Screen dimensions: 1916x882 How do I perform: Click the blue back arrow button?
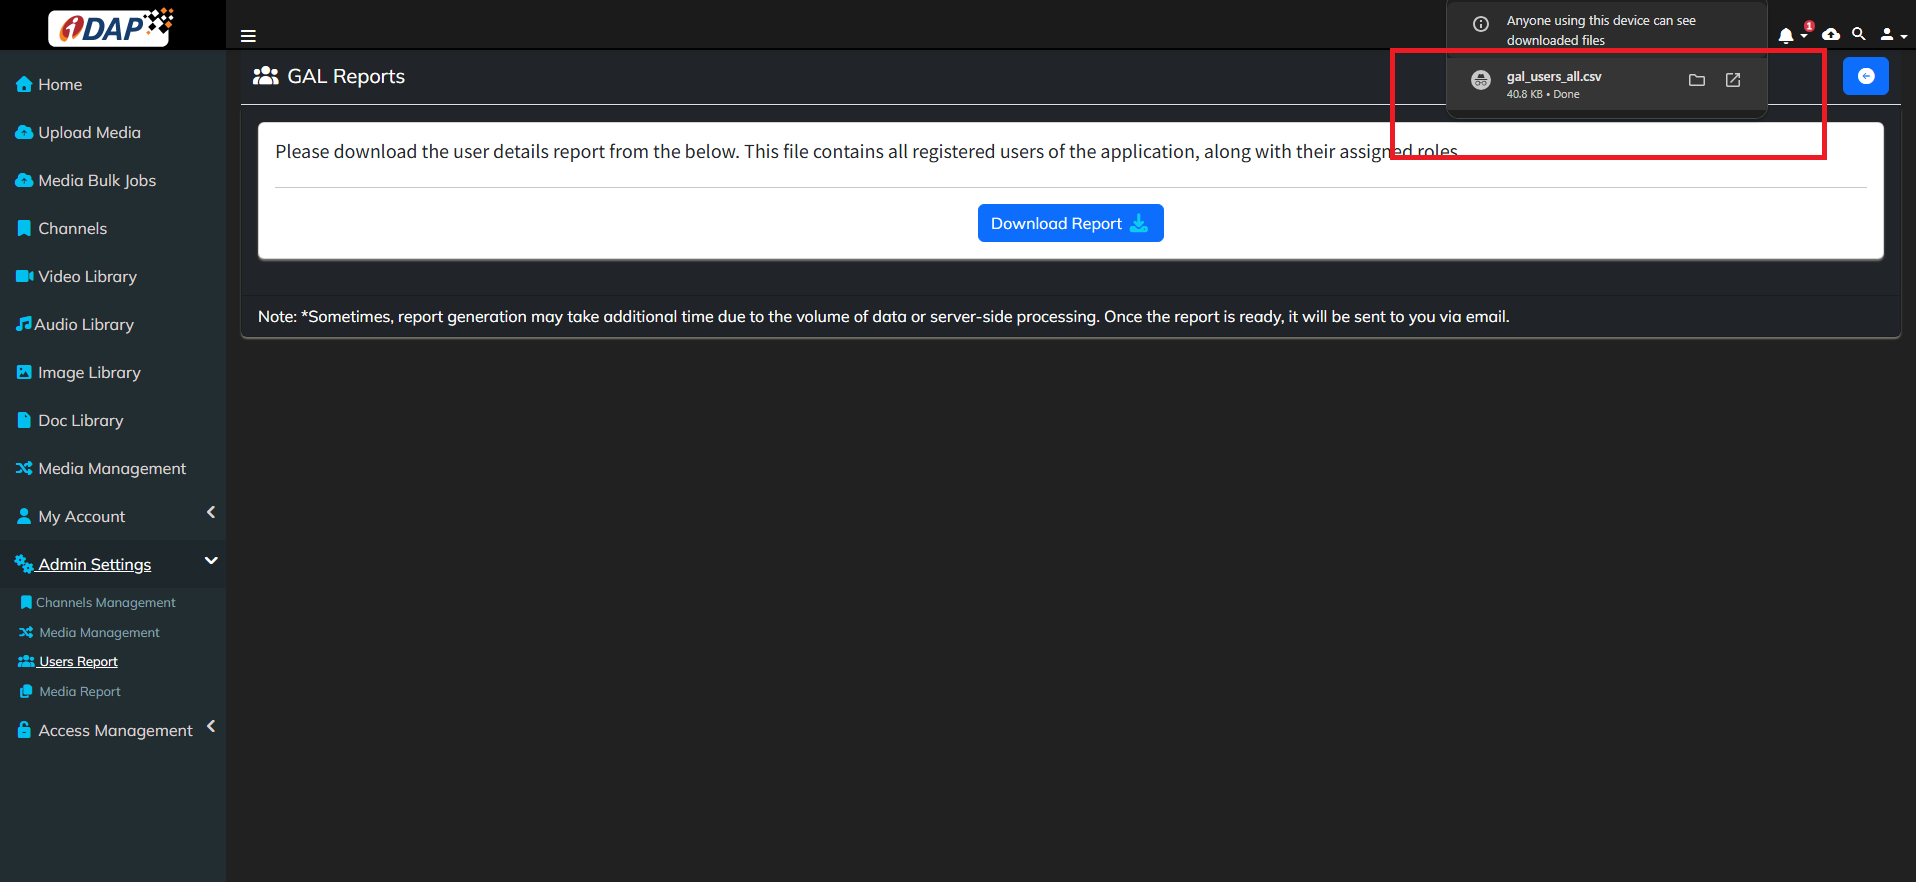click(x=1865, y=76)
